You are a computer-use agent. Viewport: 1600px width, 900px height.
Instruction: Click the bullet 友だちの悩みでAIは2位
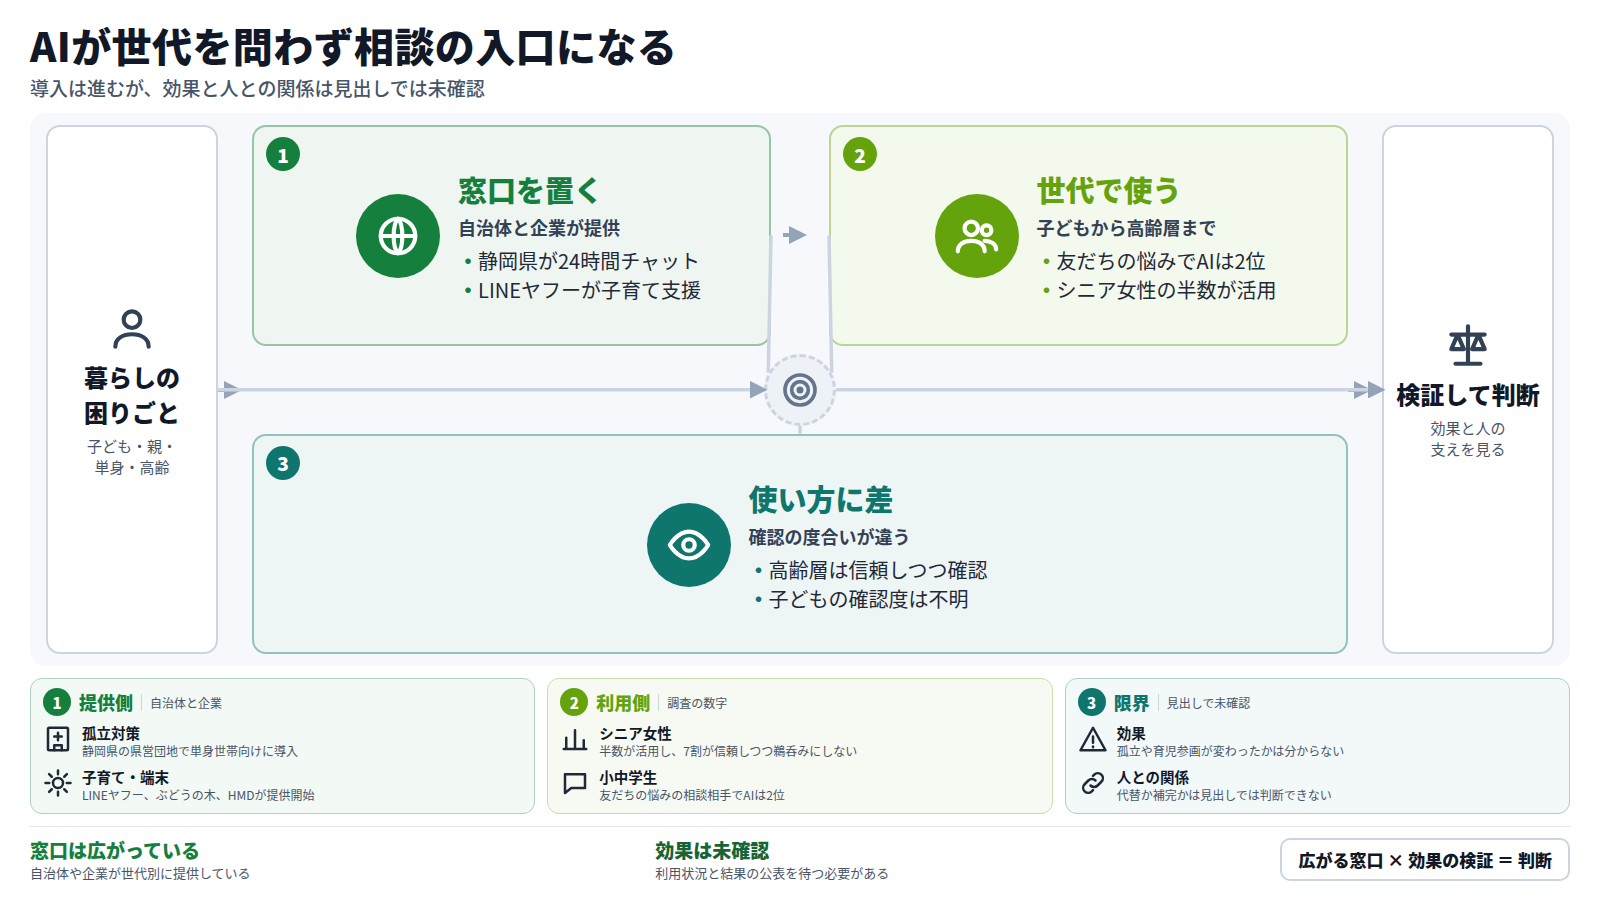(1161, 261)
